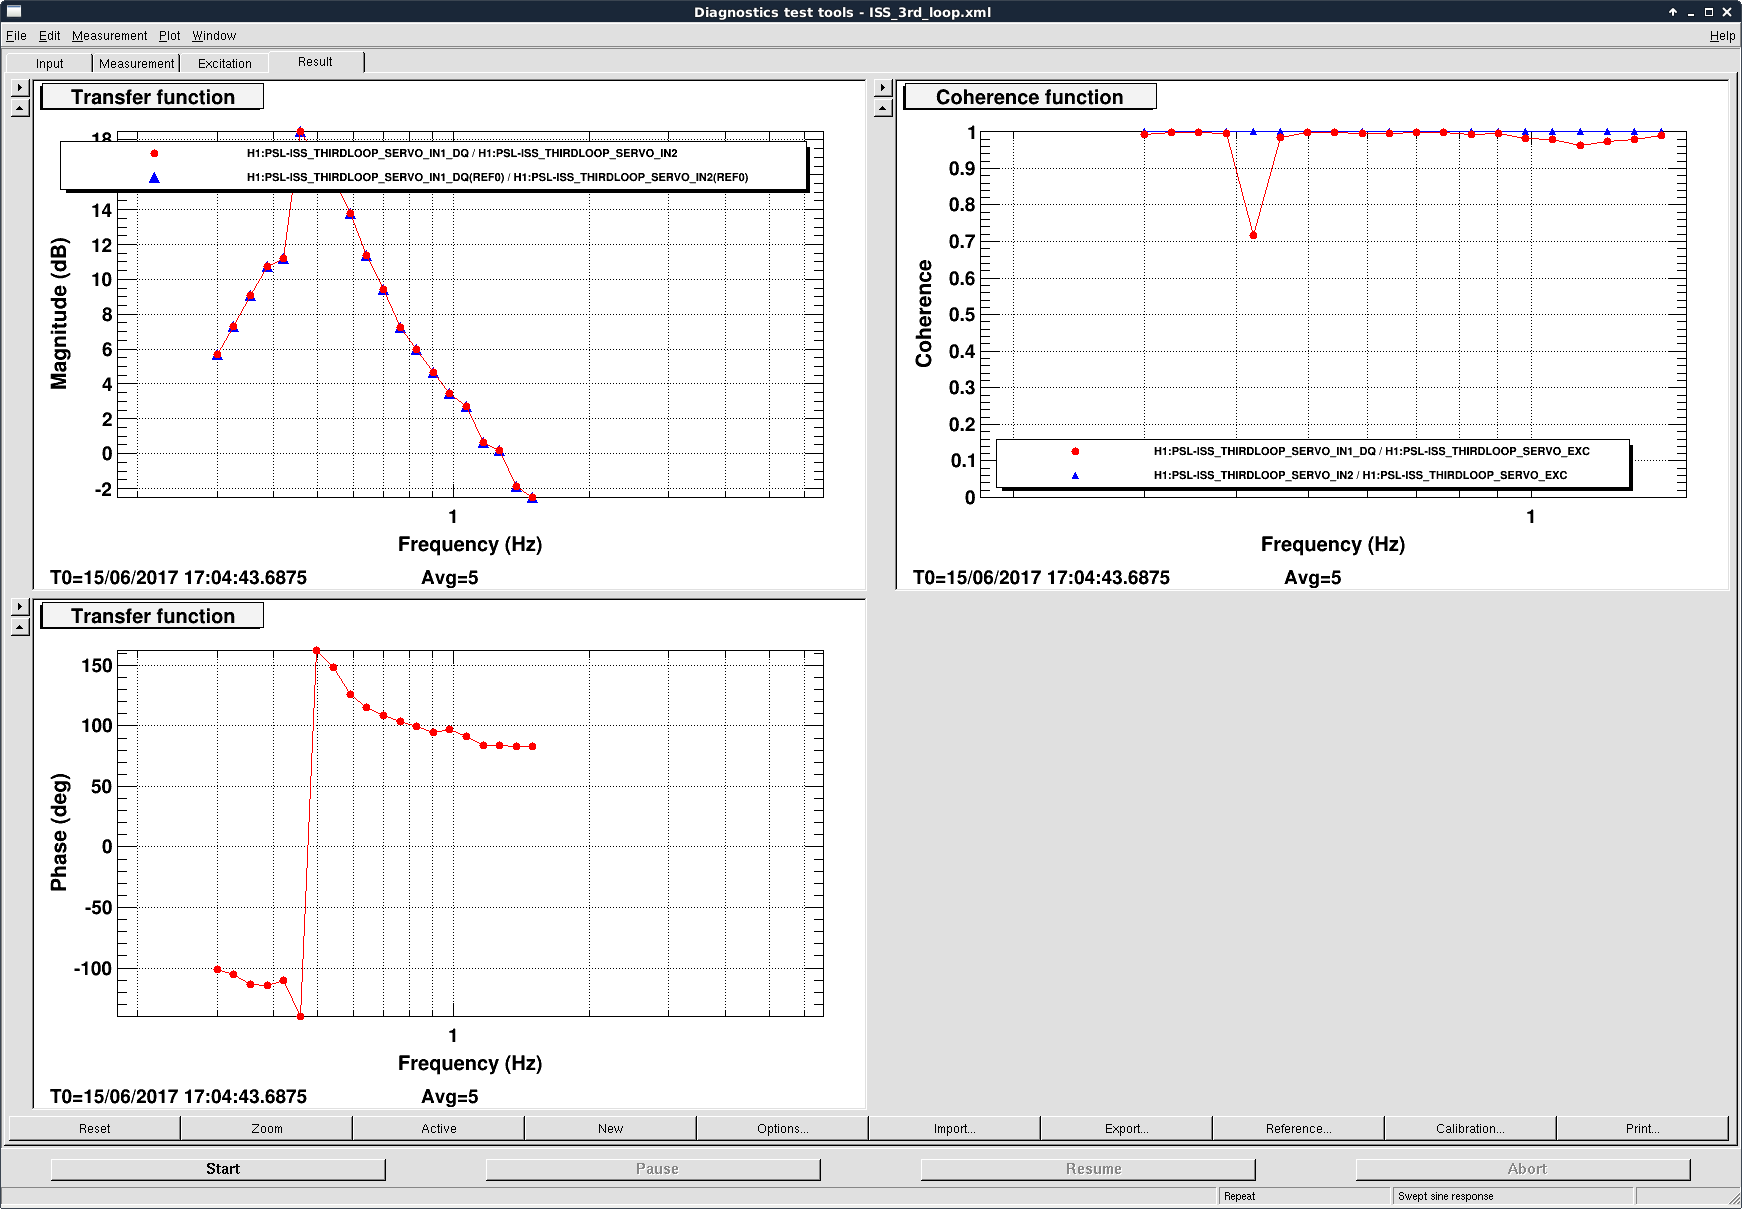Click 'Avg=5' text under coherence plot

1312,578
